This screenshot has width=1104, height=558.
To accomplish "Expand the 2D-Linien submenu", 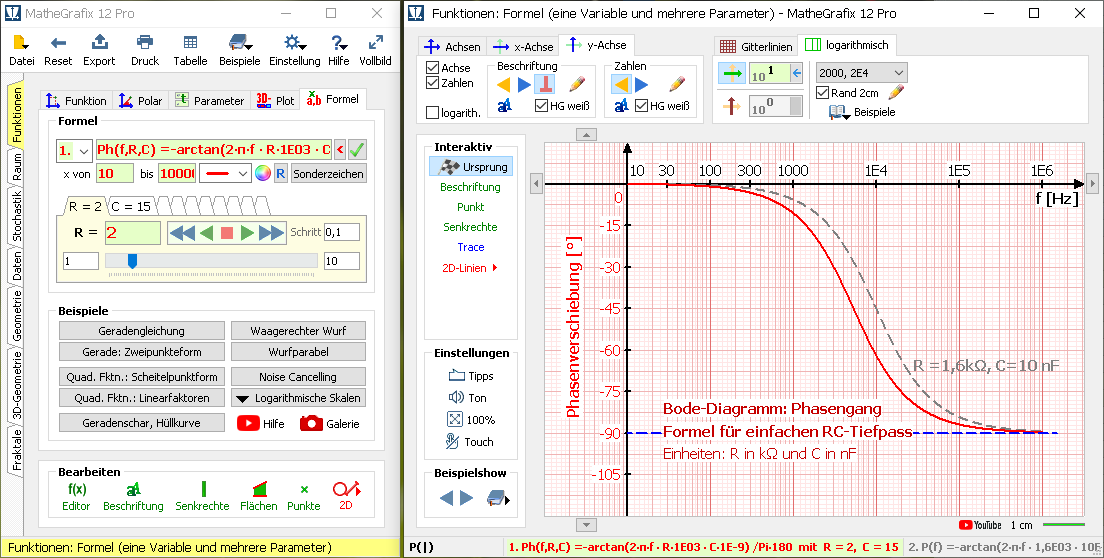I will [470, 267].
